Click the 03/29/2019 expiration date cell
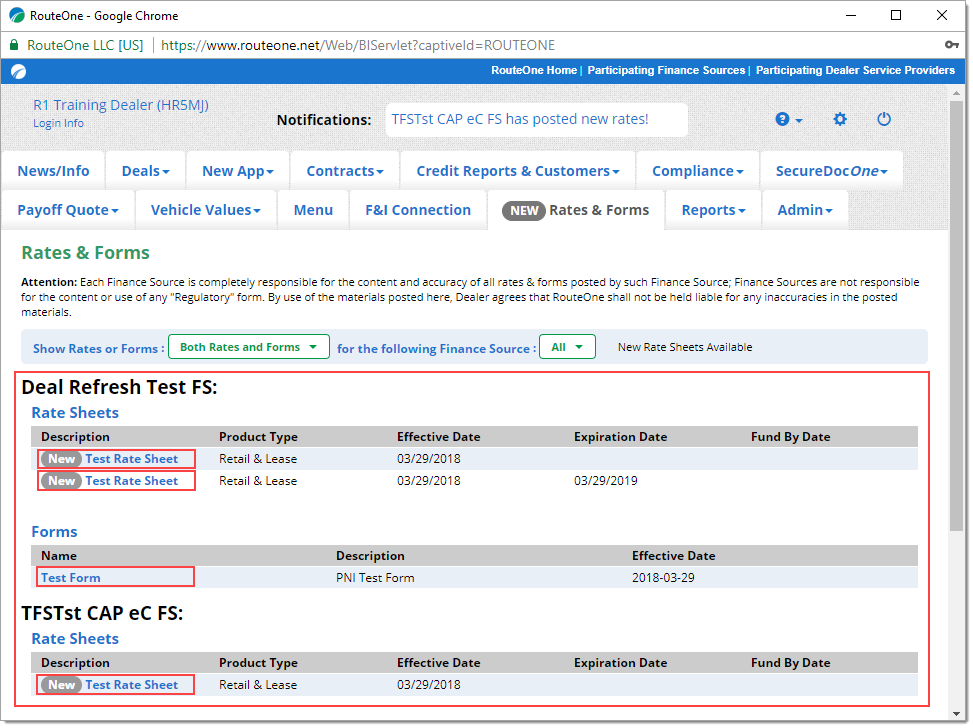The width and height of the screenshot is (973, 728). coord(605,480)
